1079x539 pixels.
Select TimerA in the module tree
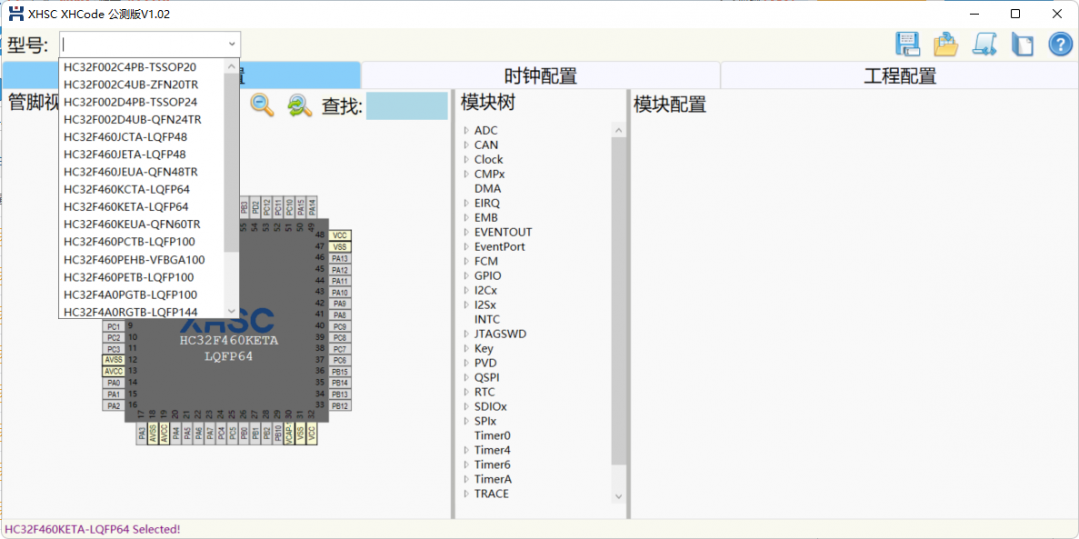[x=493, y=479]
